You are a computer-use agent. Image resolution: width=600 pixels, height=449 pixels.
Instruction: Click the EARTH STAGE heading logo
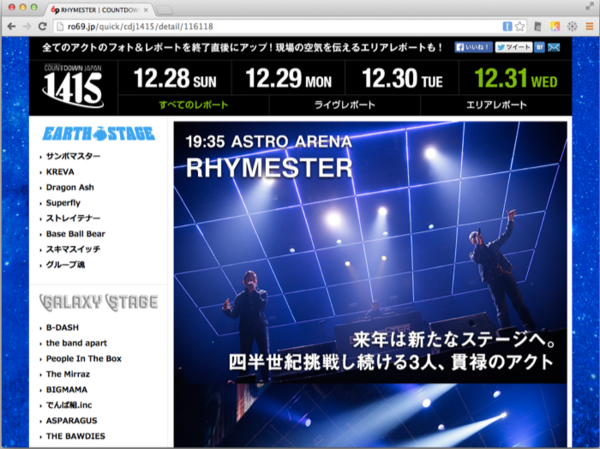click(99, 134)
